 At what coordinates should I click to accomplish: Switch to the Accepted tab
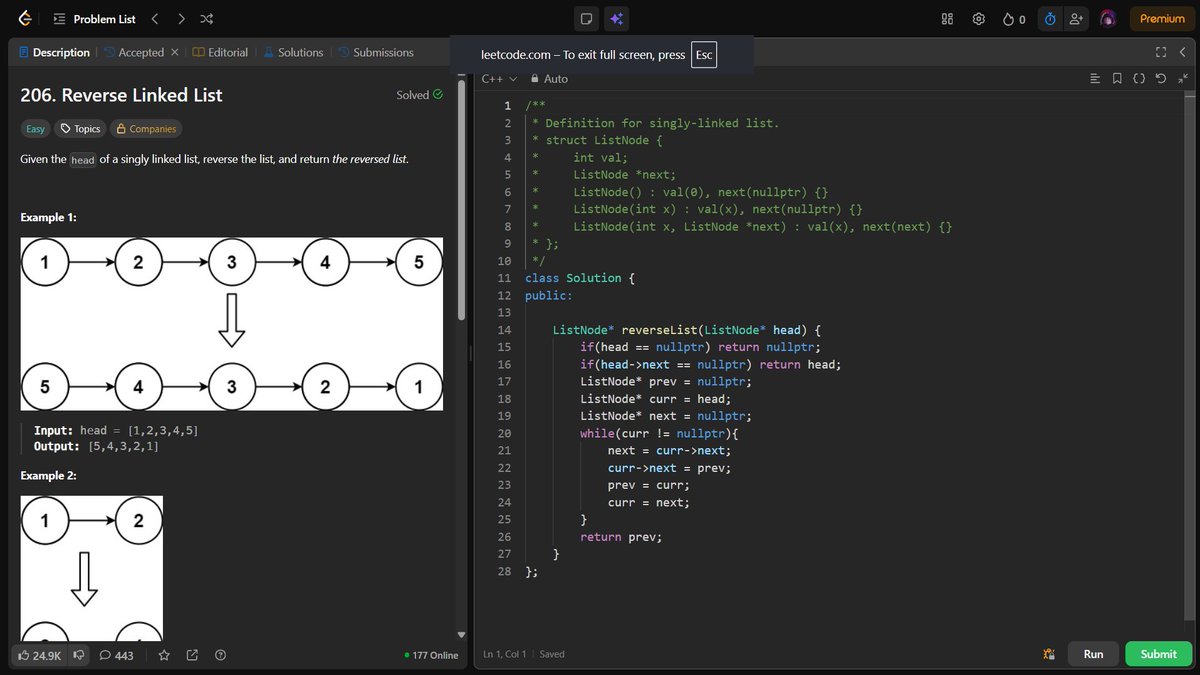click(132, 52)
